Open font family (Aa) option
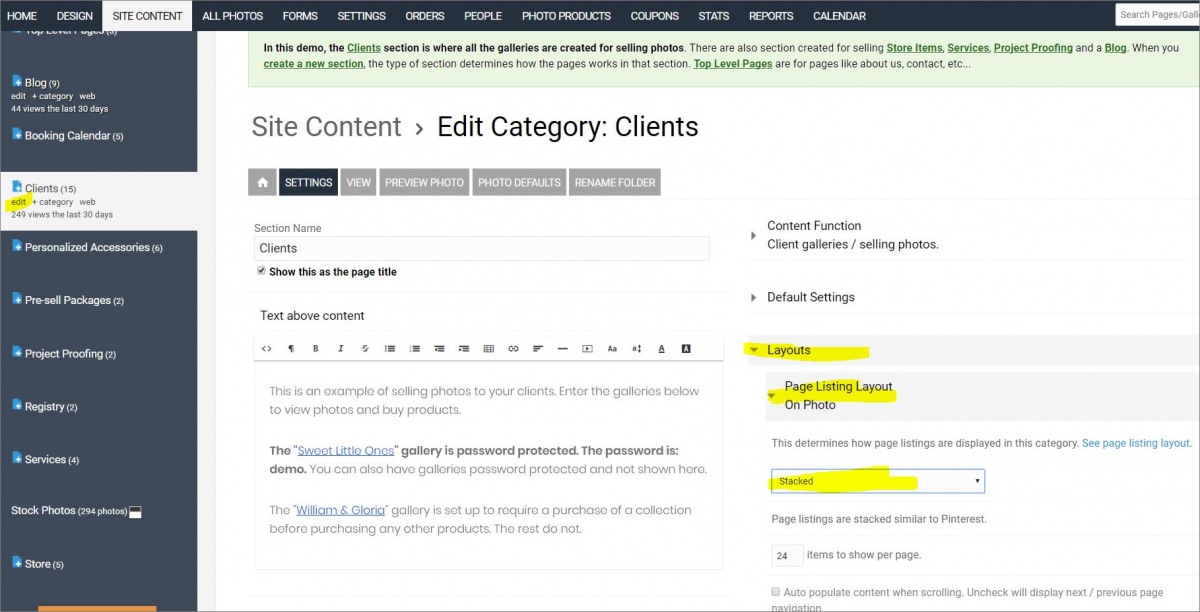The height and width of the screenshot is (612, 1200). pyautogui.click(x=613, y=349)
